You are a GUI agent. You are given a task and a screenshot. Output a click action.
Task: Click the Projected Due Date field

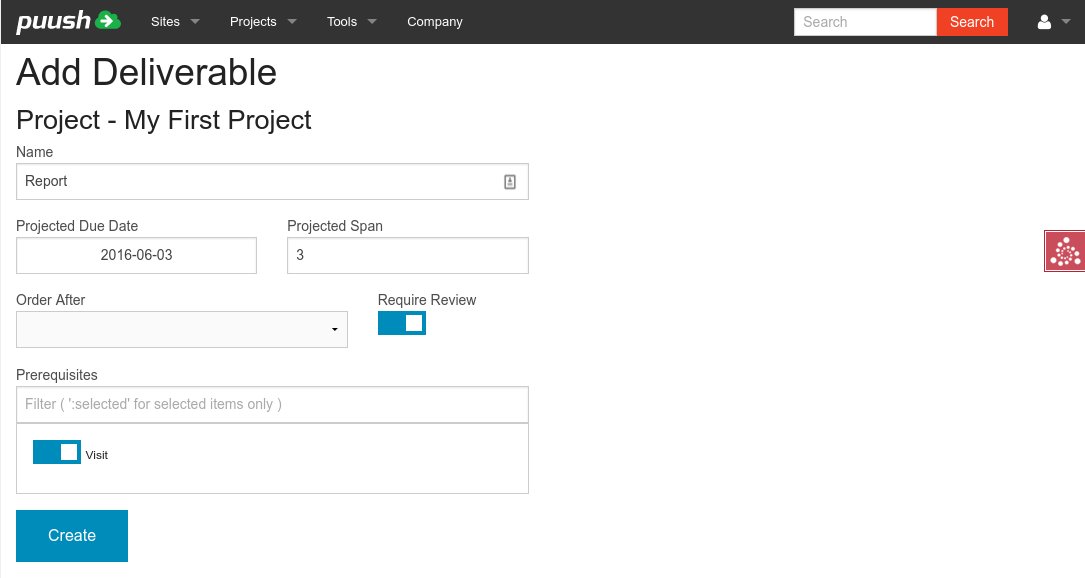coord(137,255)
